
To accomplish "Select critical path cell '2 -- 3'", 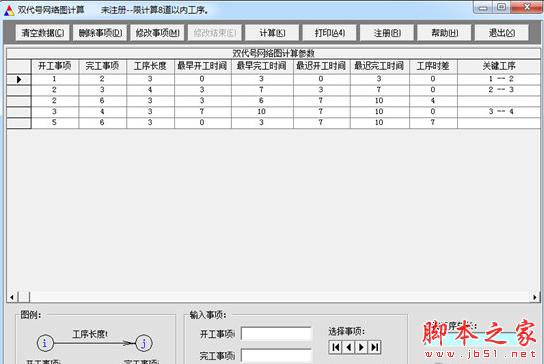I will (x=499, y=90).
